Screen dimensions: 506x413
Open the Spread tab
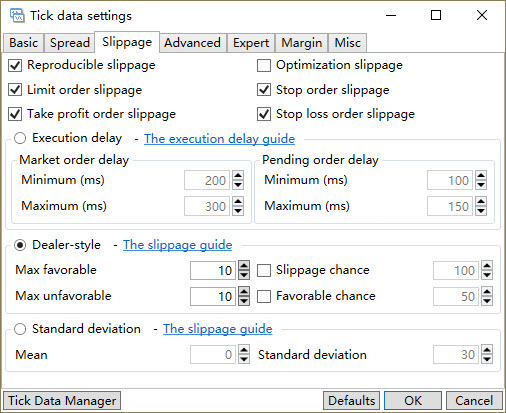click(69, 43)
